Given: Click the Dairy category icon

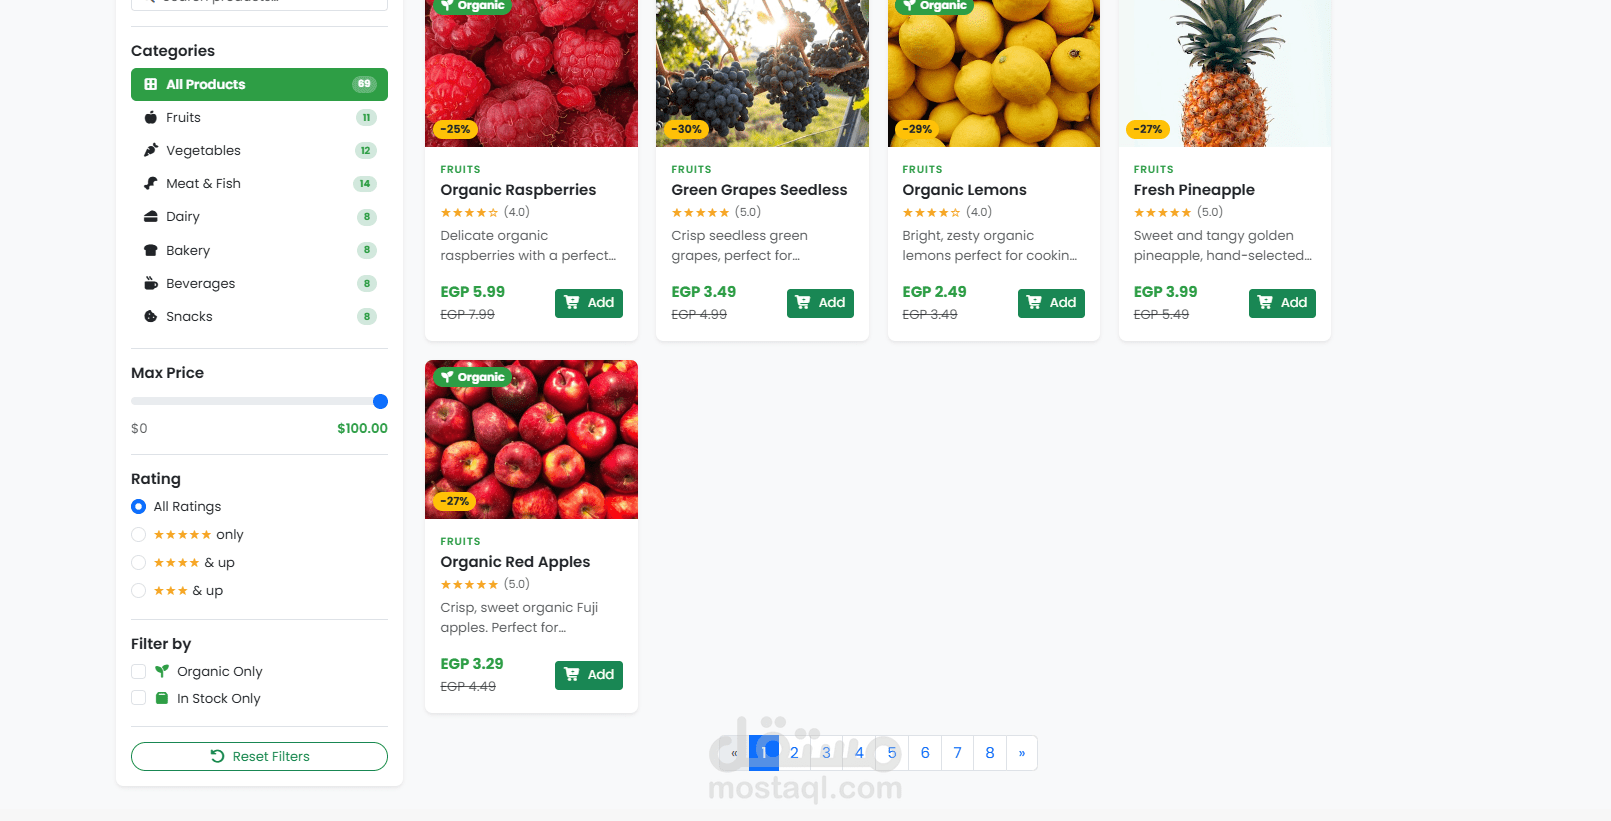Looking at the screenshot, I should point(151,217).
